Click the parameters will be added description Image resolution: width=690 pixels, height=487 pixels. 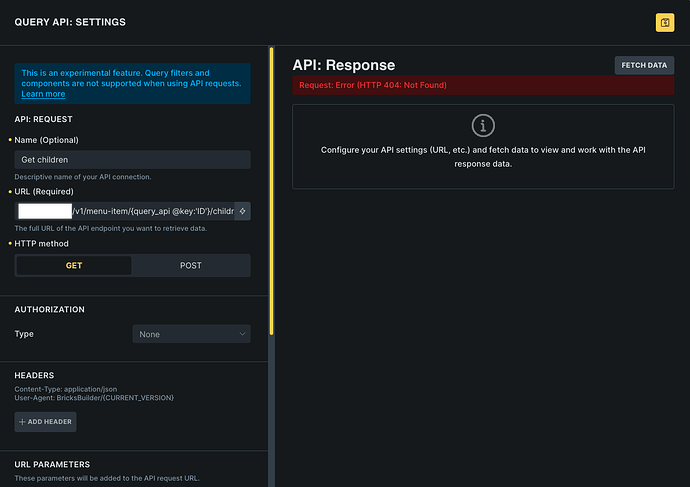(x=107, y=478)
